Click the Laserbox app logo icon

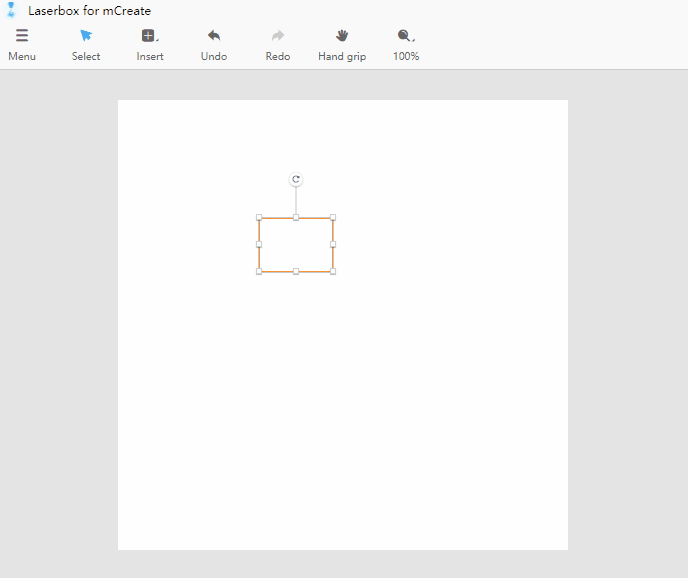click(x=11, y=10)
